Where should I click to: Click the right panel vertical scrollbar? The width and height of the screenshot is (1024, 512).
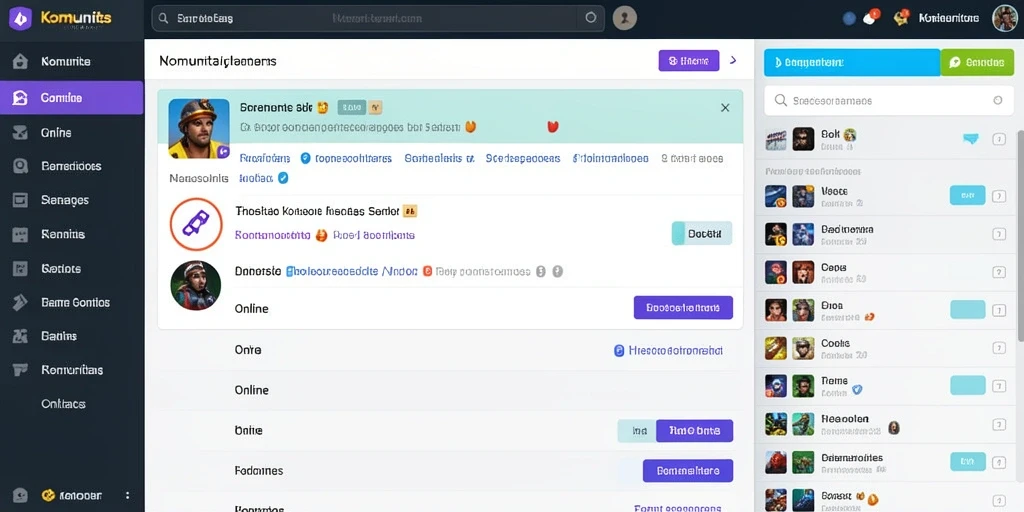[x=1020, y=235]
